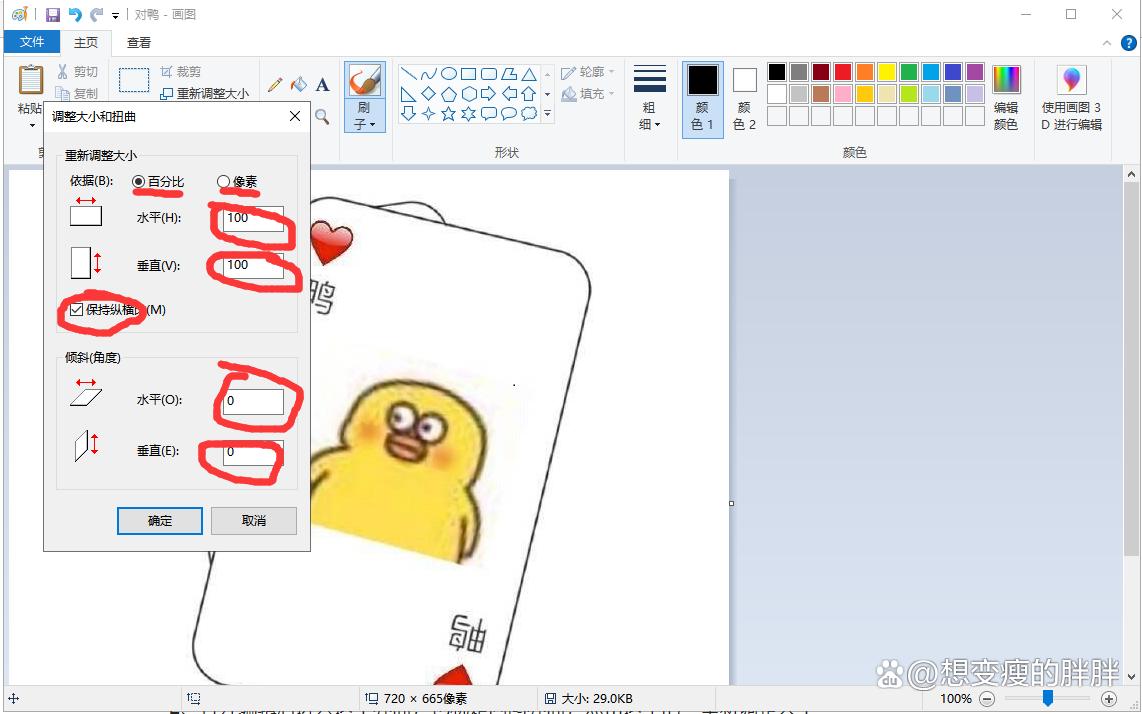Select the 像素 radio button
The height and width of the screenshot is (714, 1142).
pos(224,182)
